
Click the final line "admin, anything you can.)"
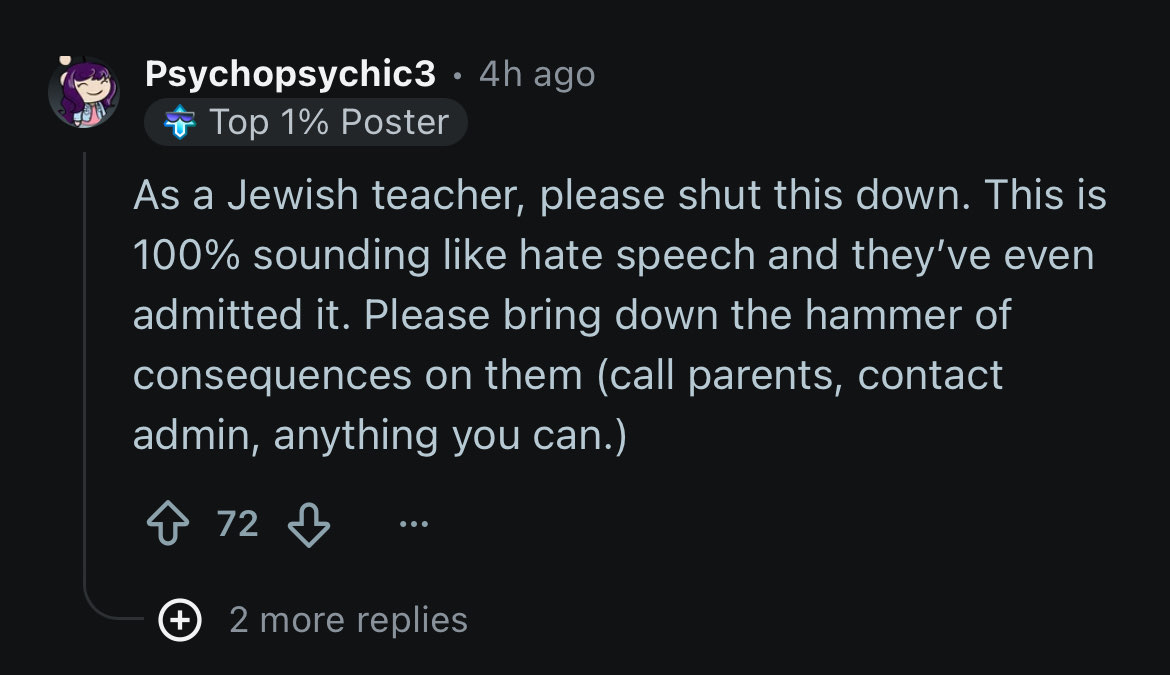coord(380,436)
